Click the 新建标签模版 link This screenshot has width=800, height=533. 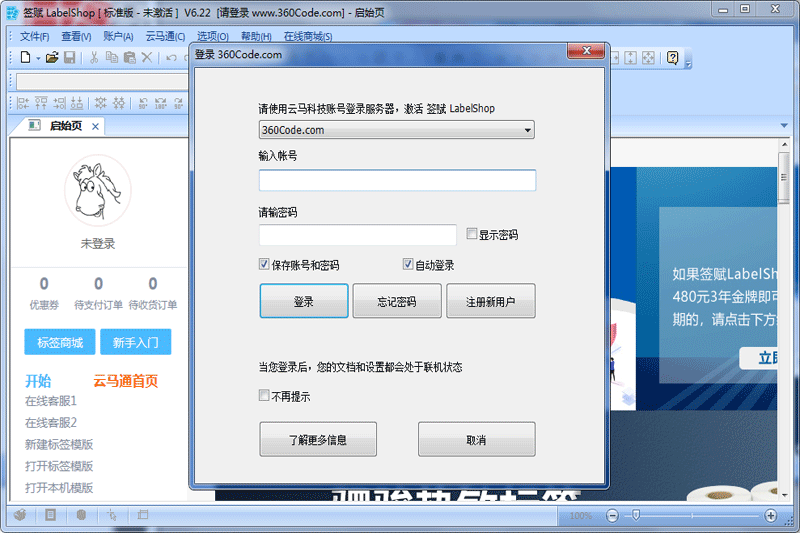pyautogui.click(x=59, y=445)
